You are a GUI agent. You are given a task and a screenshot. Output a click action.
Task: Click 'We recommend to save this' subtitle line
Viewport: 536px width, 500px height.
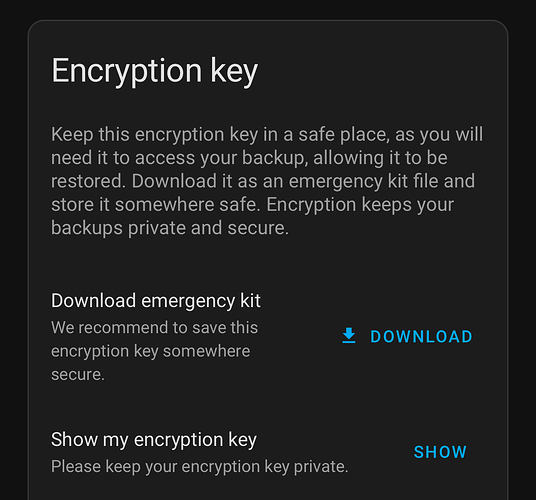tap(155, 327)
